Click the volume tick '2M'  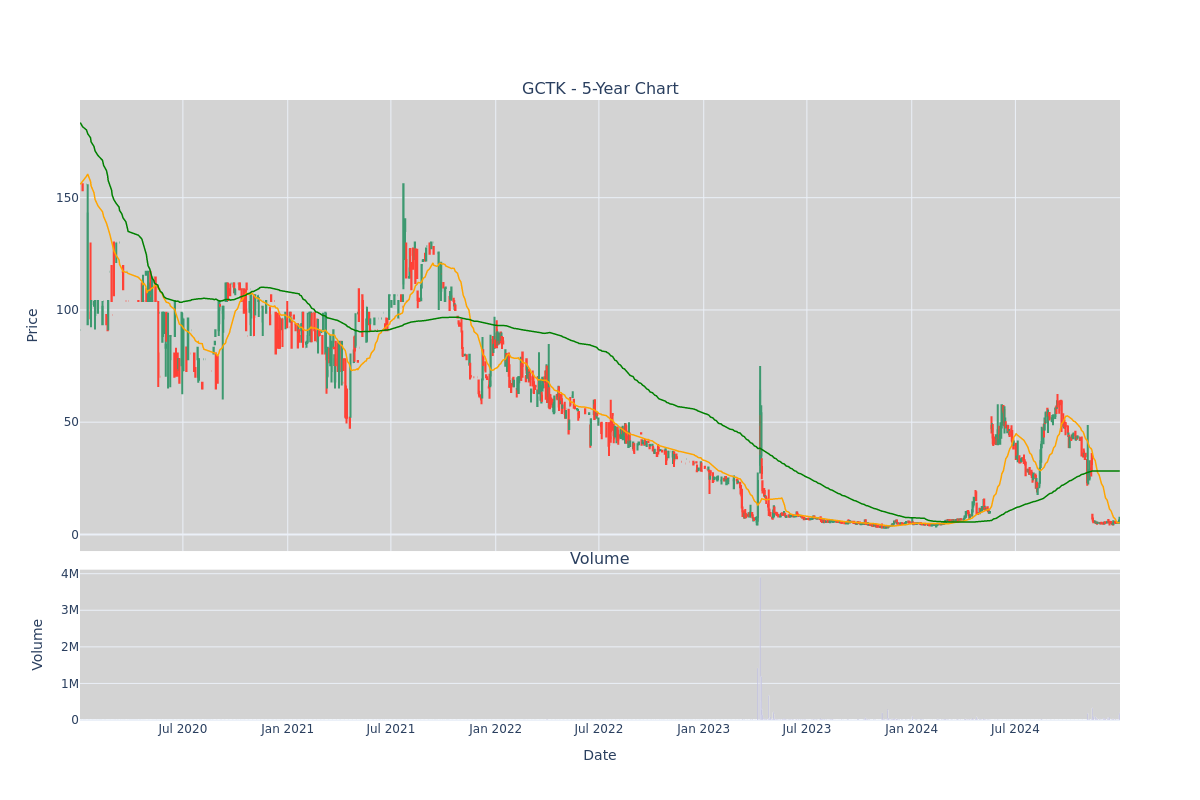(x=70, y=647)
